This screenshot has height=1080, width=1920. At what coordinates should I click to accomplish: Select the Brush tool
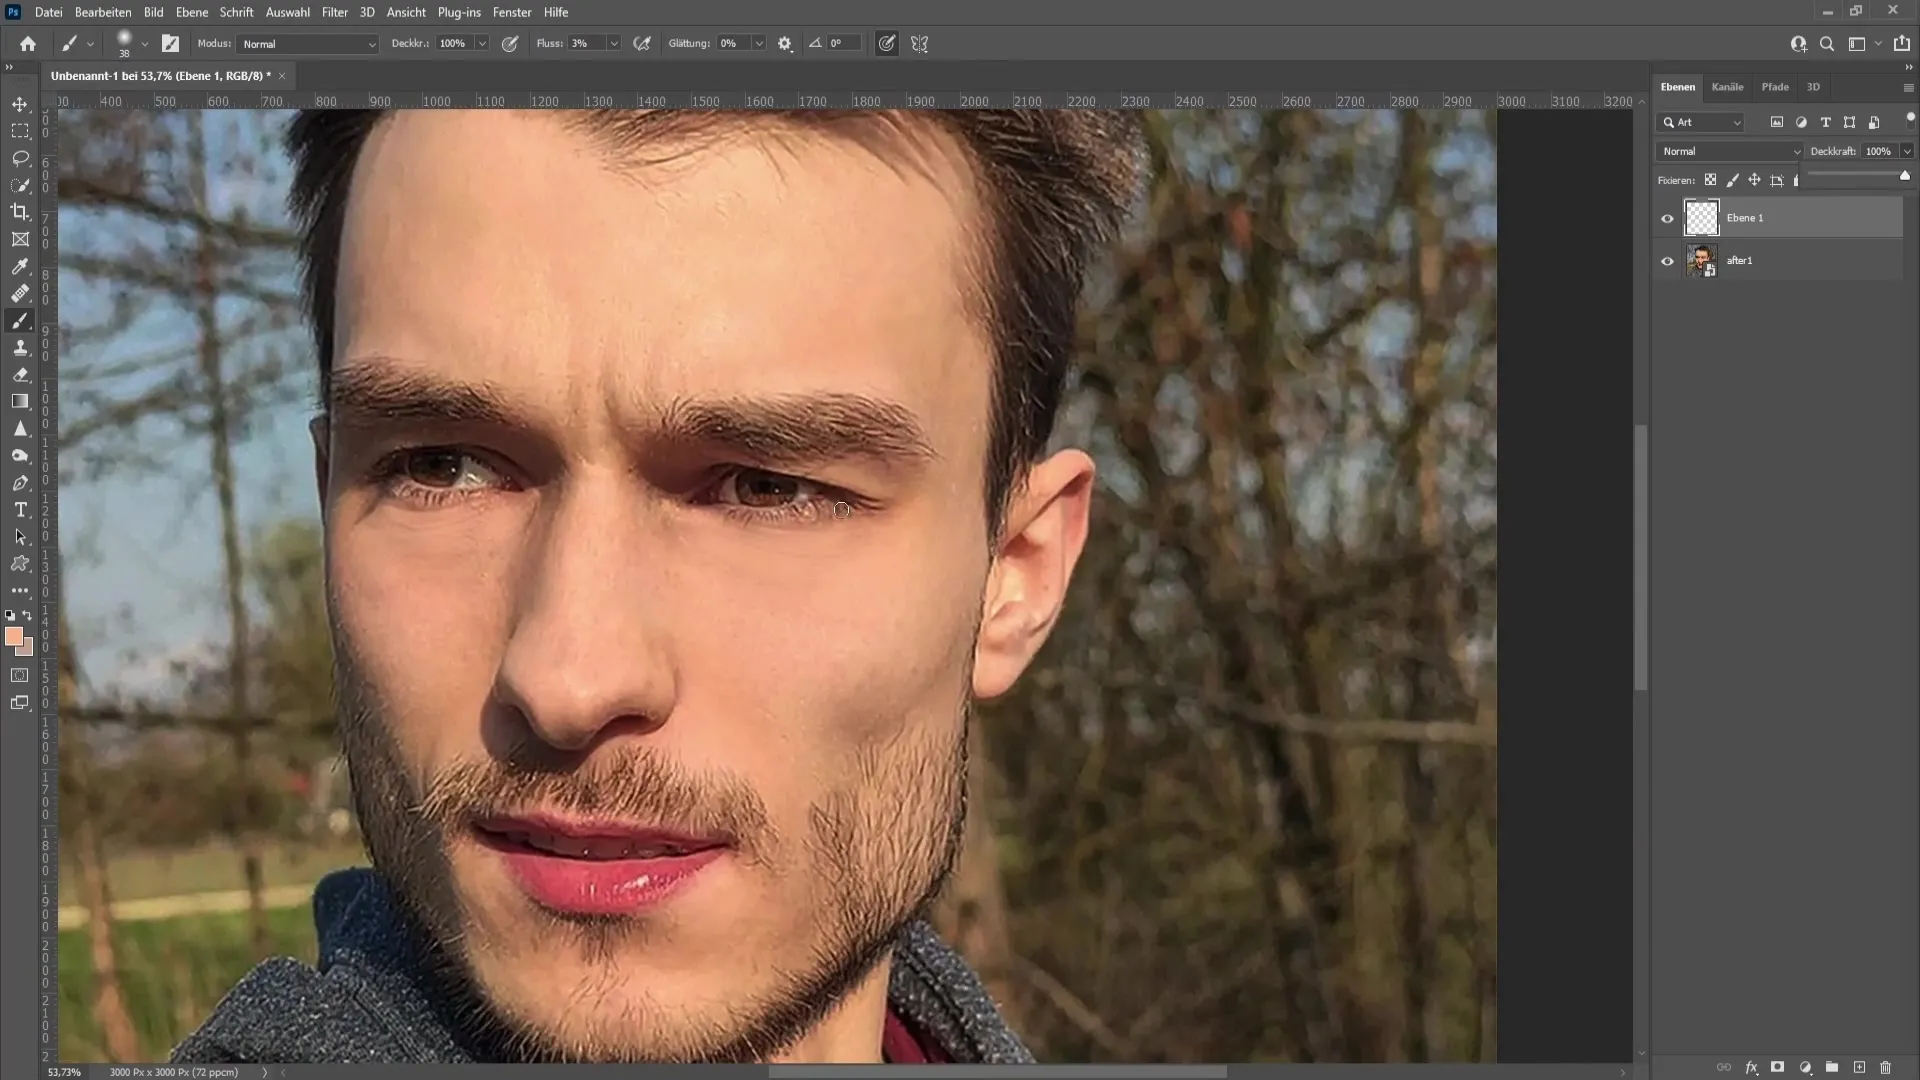(x=20, y=320)
